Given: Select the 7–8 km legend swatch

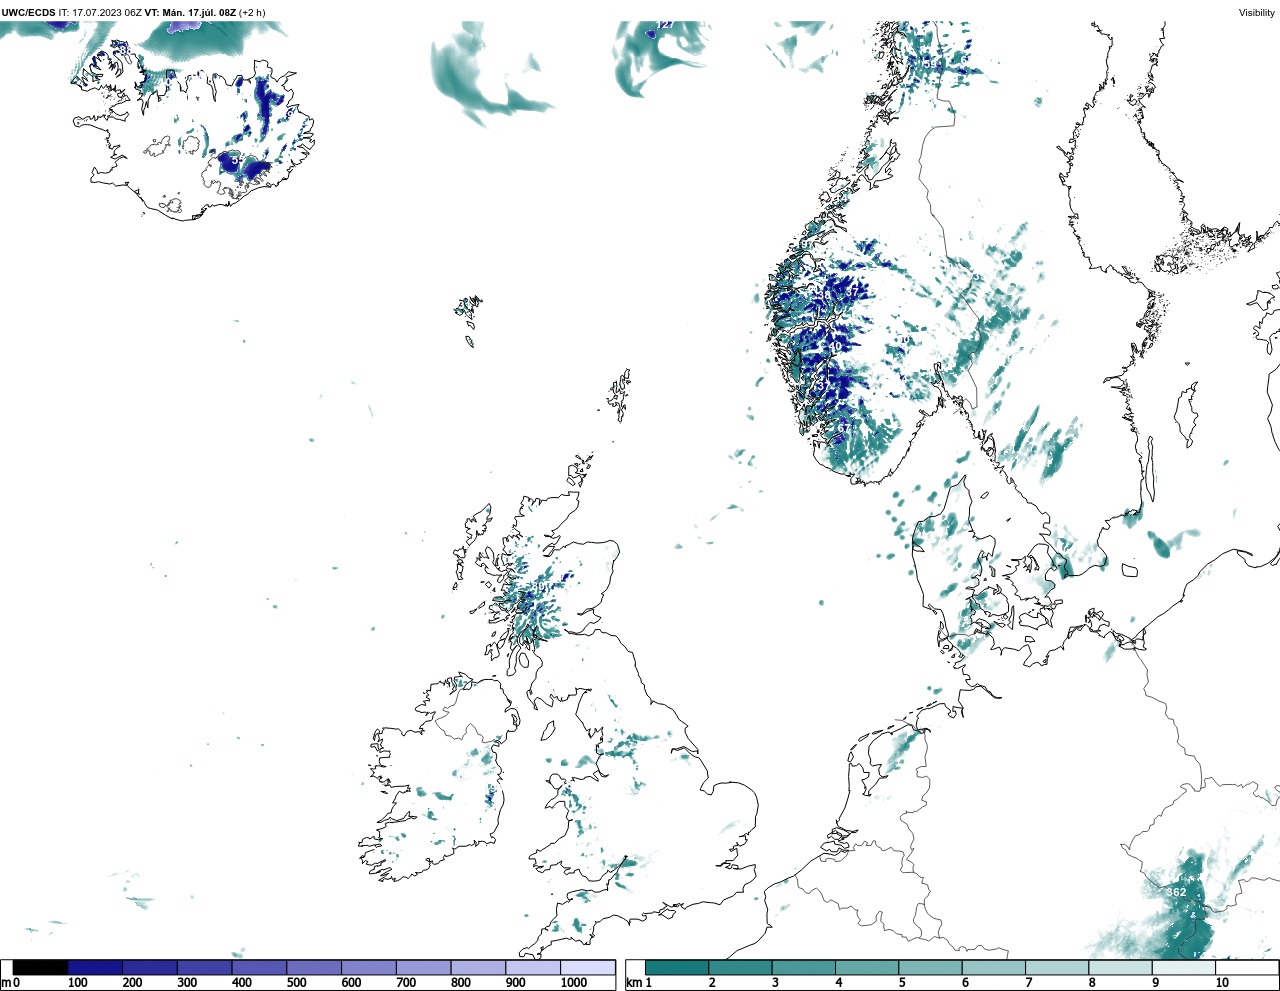Looking at the screenshot, I should [1057, 967].
